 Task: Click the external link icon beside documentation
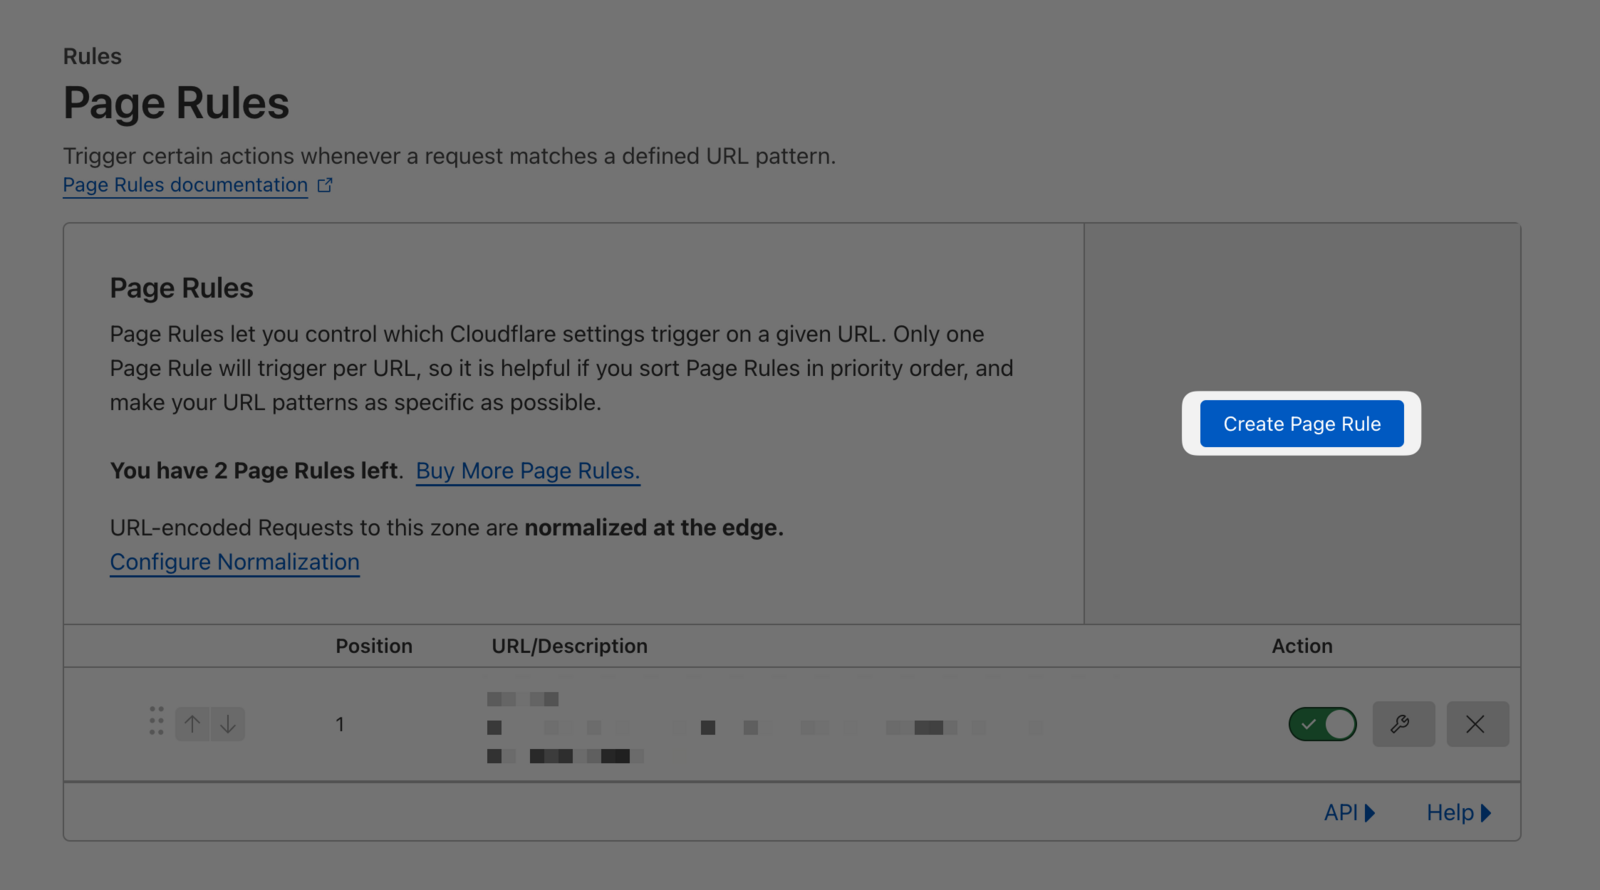[x=325, y=185]
